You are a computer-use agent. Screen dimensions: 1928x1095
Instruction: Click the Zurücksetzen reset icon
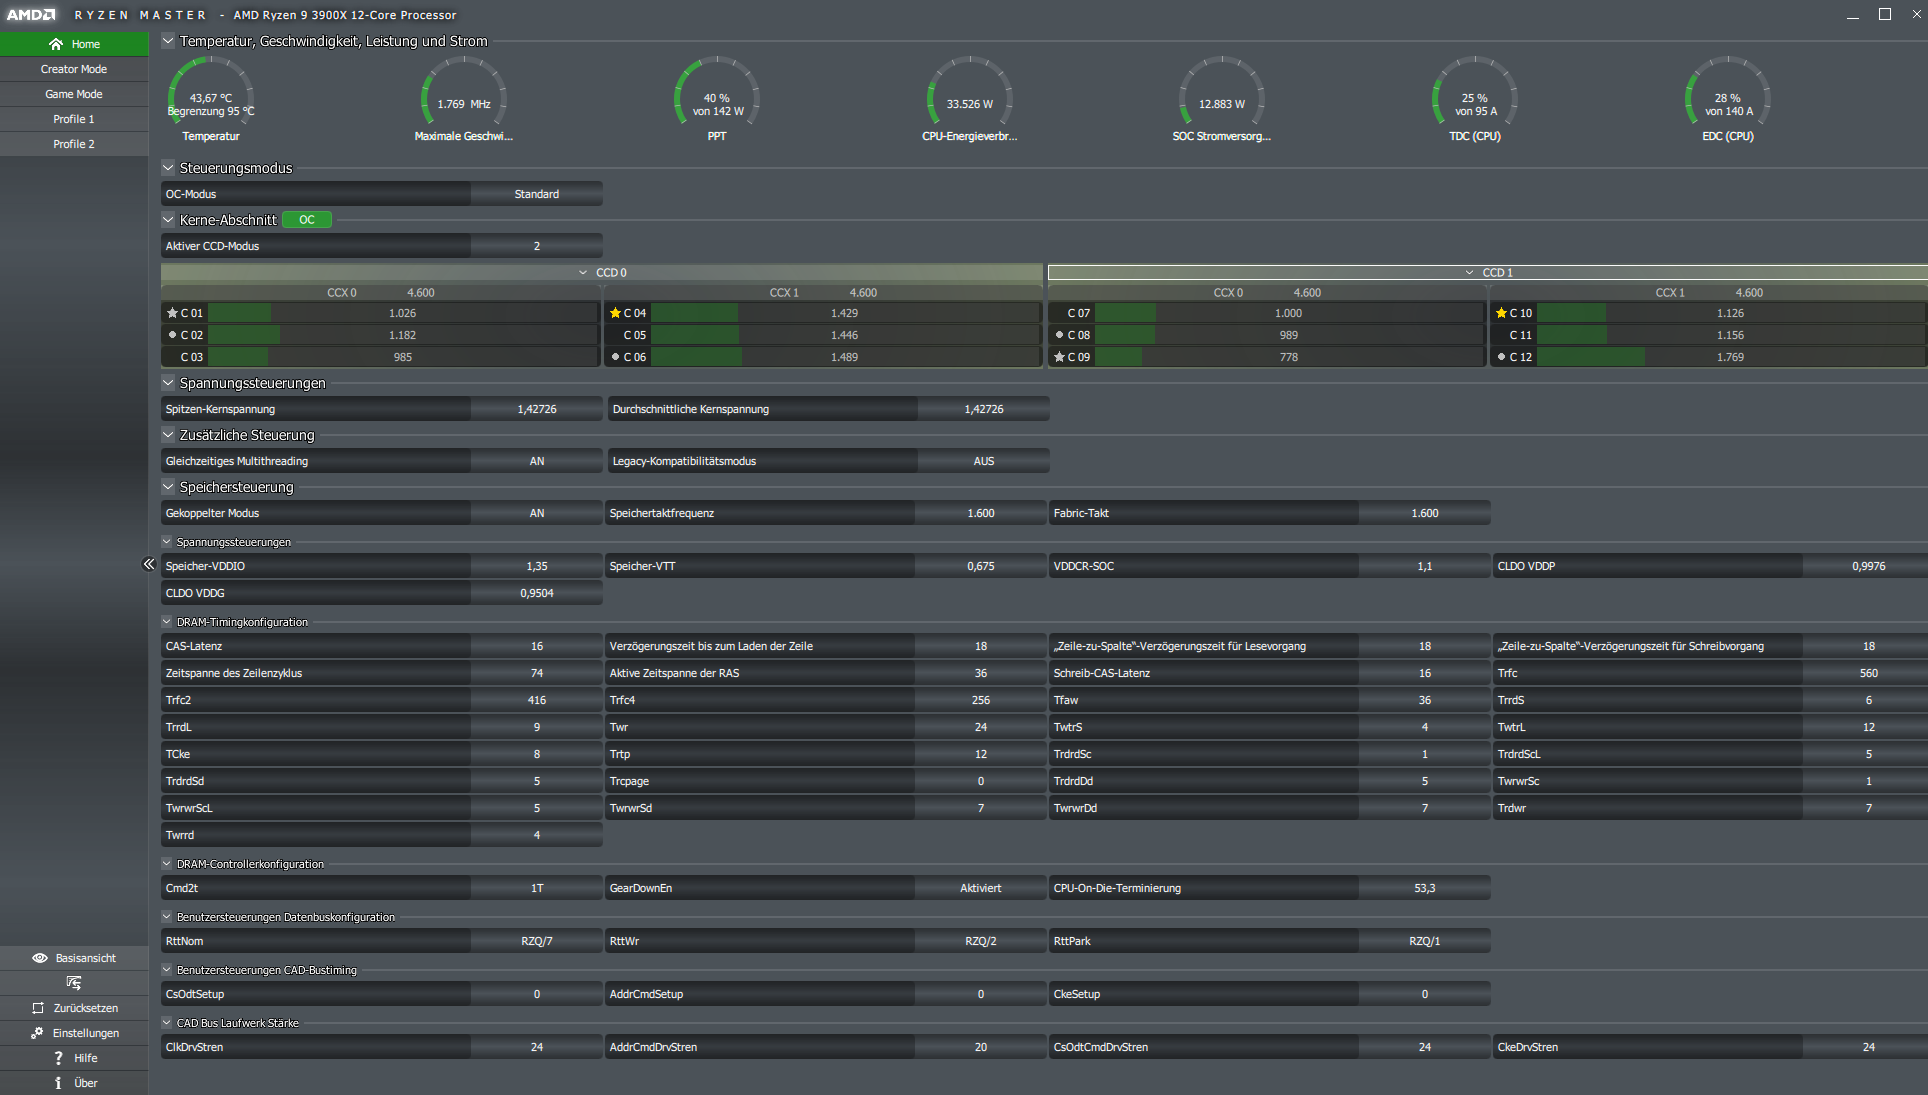coord(38,1008)
